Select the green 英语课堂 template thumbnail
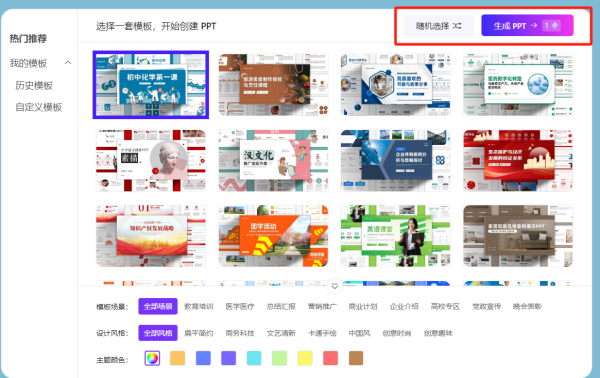600x378 pixels. tap(395, 236)
